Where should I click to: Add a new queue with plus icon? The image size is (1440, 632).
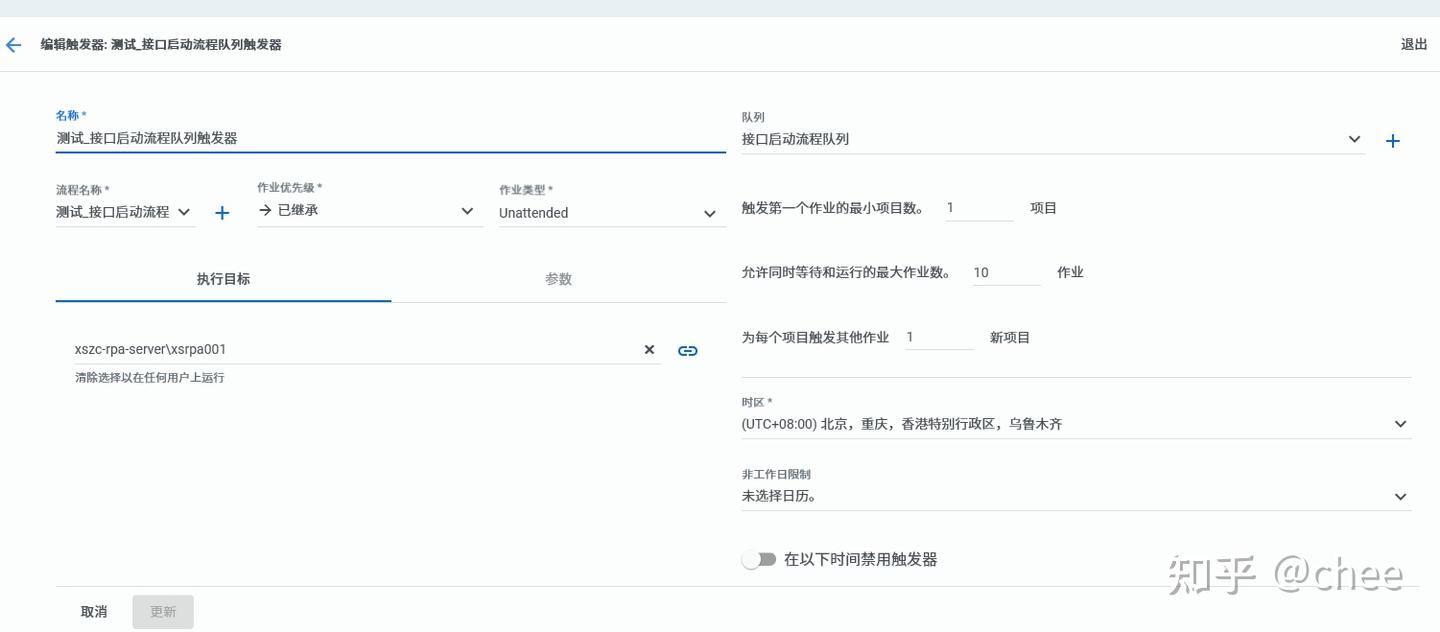[x=1392, y=141]
